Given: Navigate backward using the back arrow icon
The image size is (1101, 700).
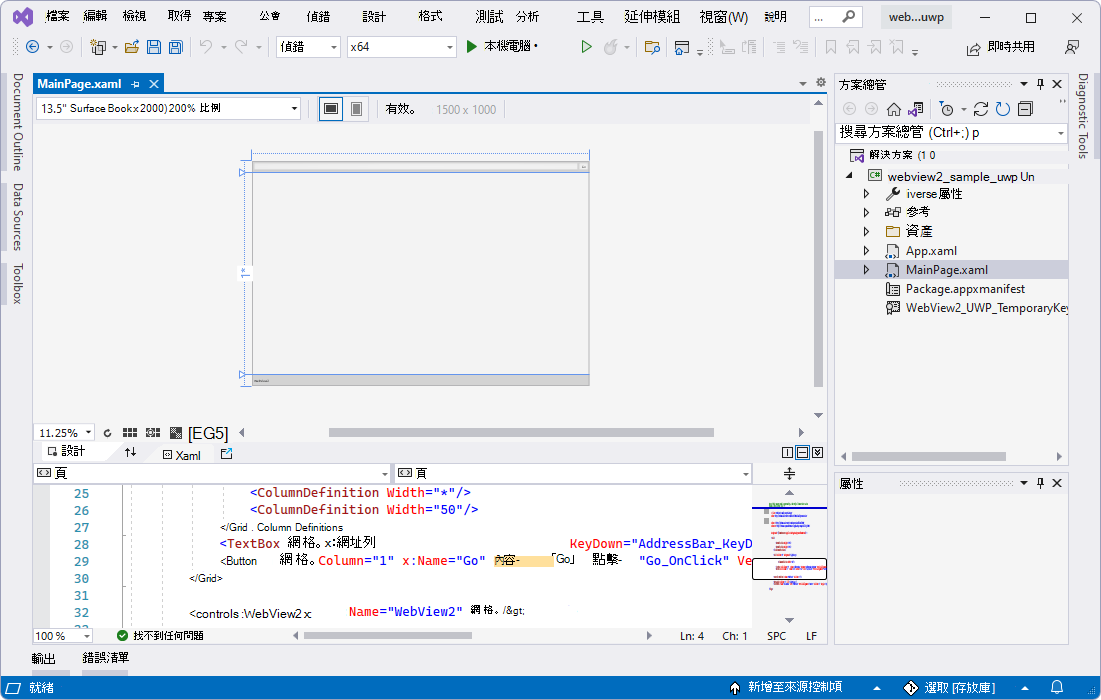Looking at the screenshot, I should 33,47.
